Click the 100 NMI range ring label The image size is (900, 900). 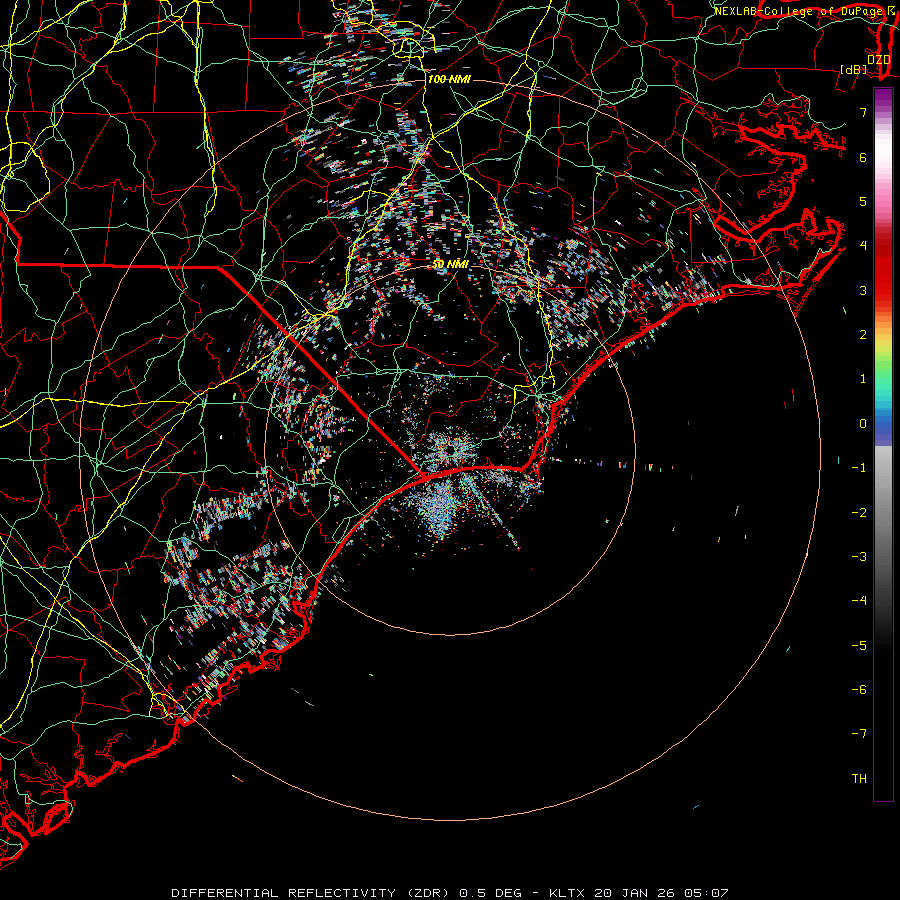pos(449,79)
